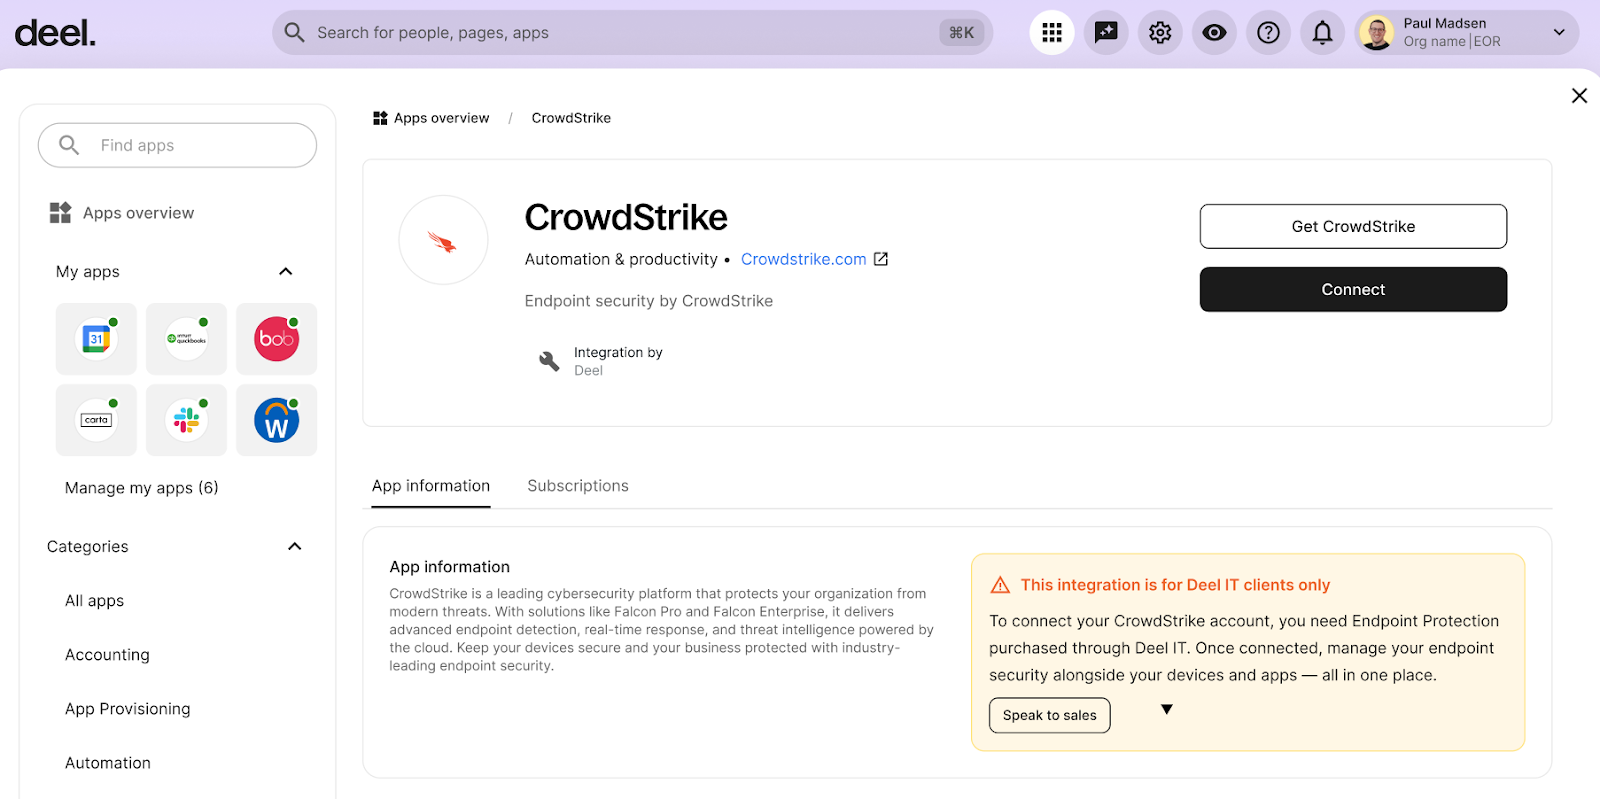1600x799 pixels.
Task: Open the Google Calendar app tile
Action: [96, 339]
